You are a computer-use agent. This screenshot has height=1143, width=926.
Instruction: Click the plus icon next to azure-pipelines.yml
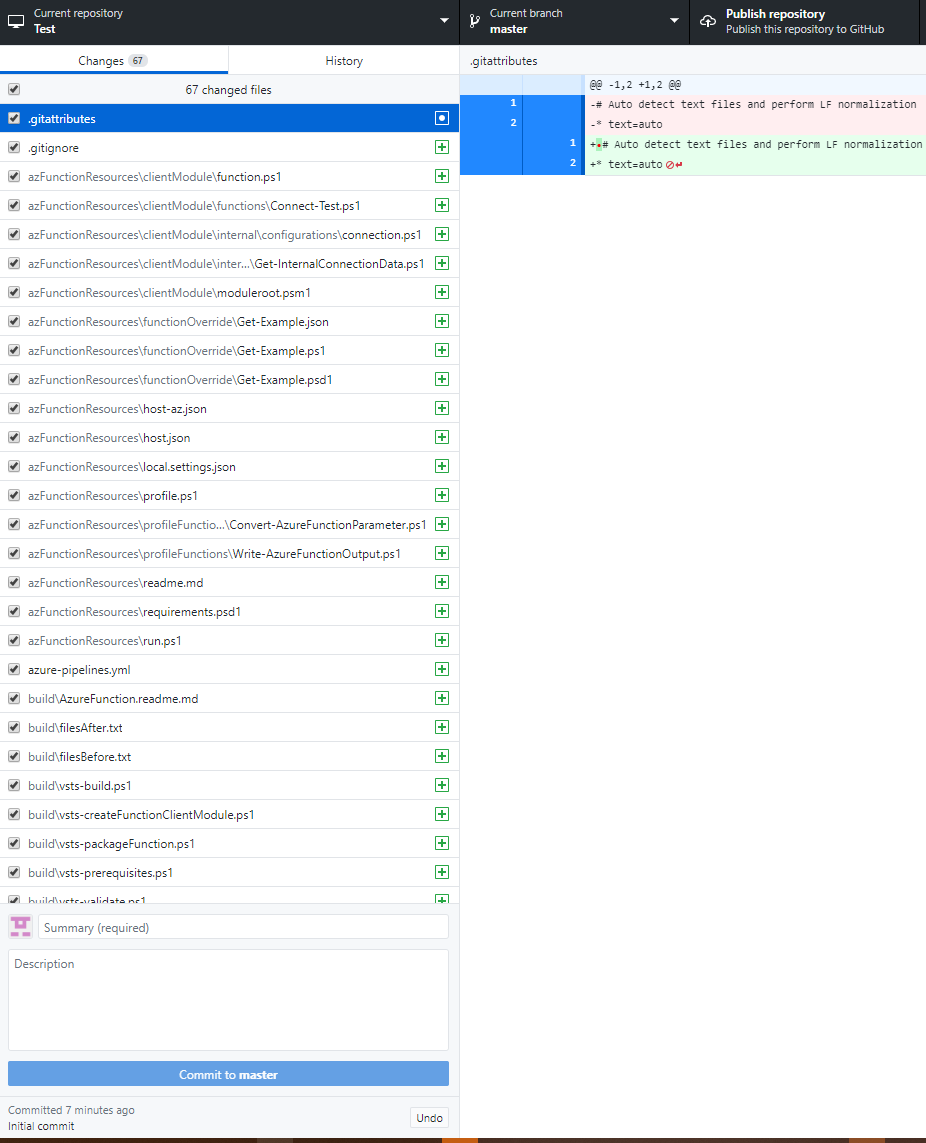[x=441, y=669]
